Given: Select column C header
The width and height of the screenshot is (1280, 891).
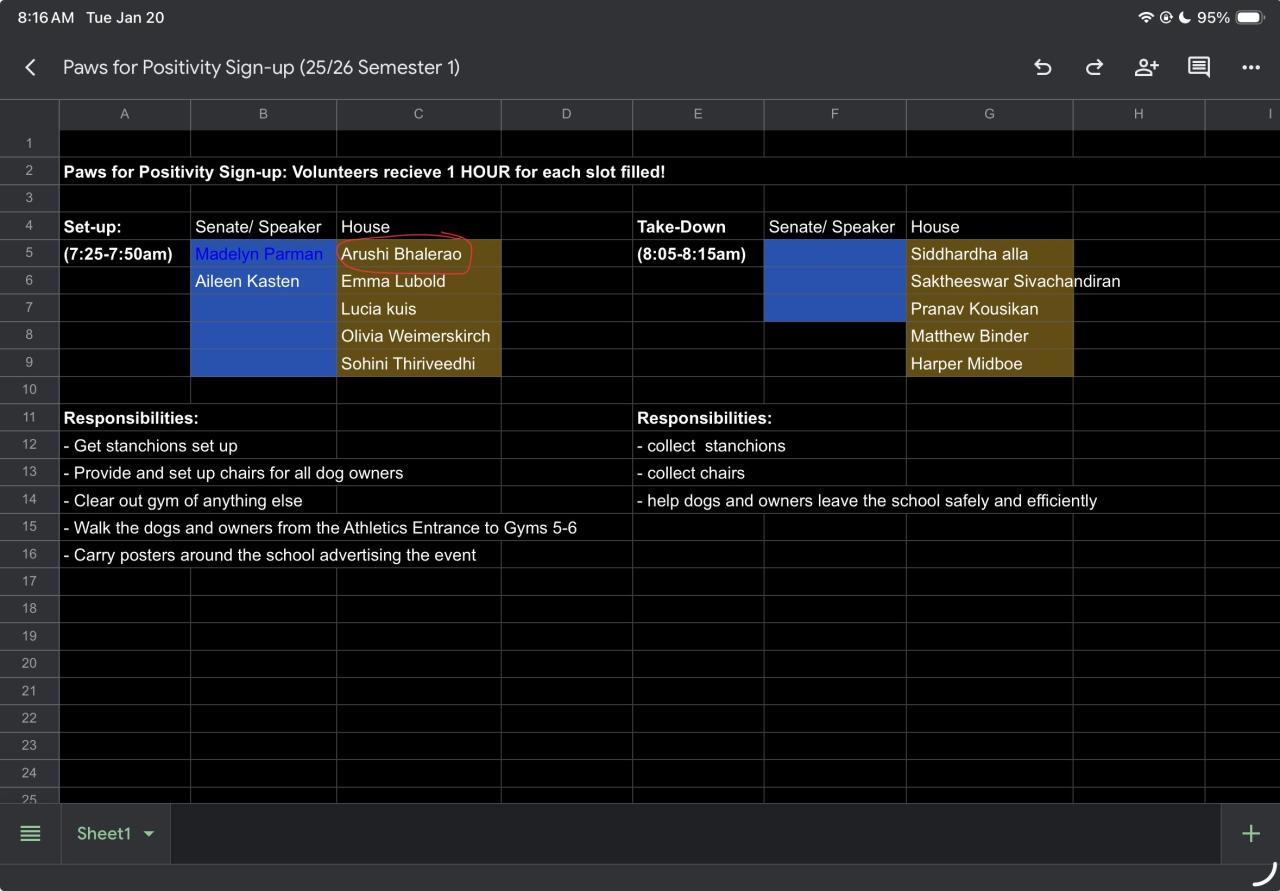Looking at the screenshot, I should 418,114.
